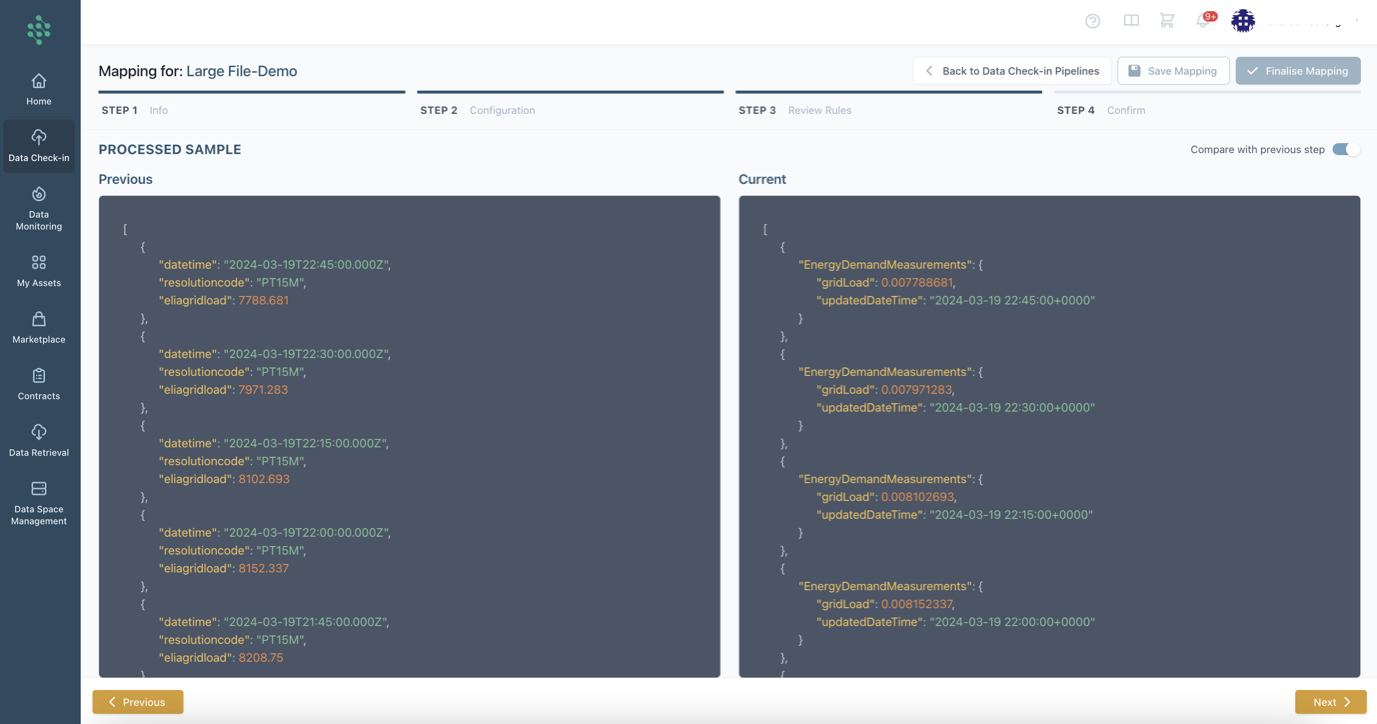Click Back to Data Check-in Pipelines

pos(1011,71)
